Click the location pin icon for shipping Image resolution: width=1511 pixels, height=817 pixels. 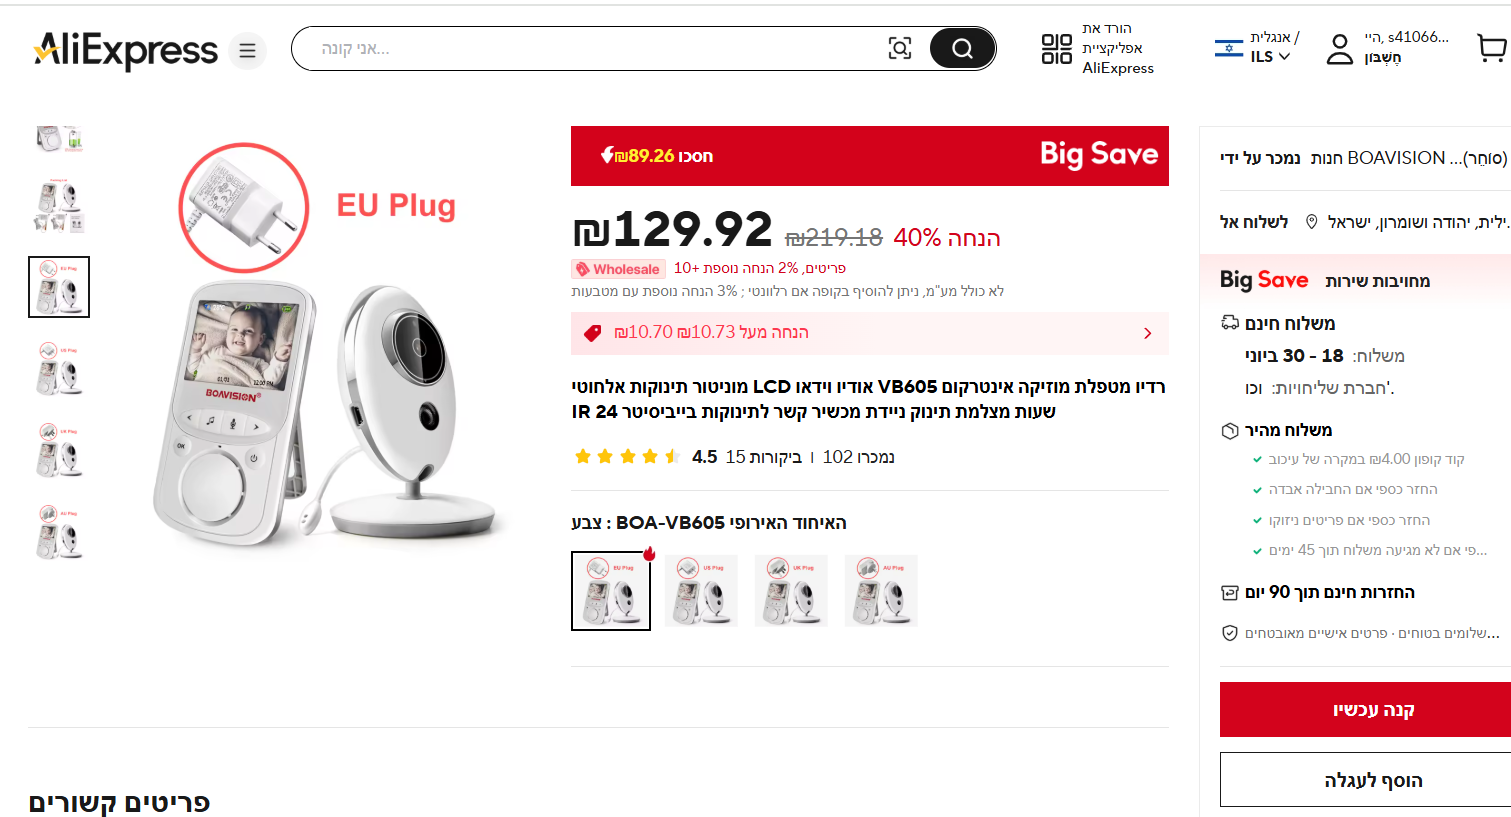(1312, 222)
